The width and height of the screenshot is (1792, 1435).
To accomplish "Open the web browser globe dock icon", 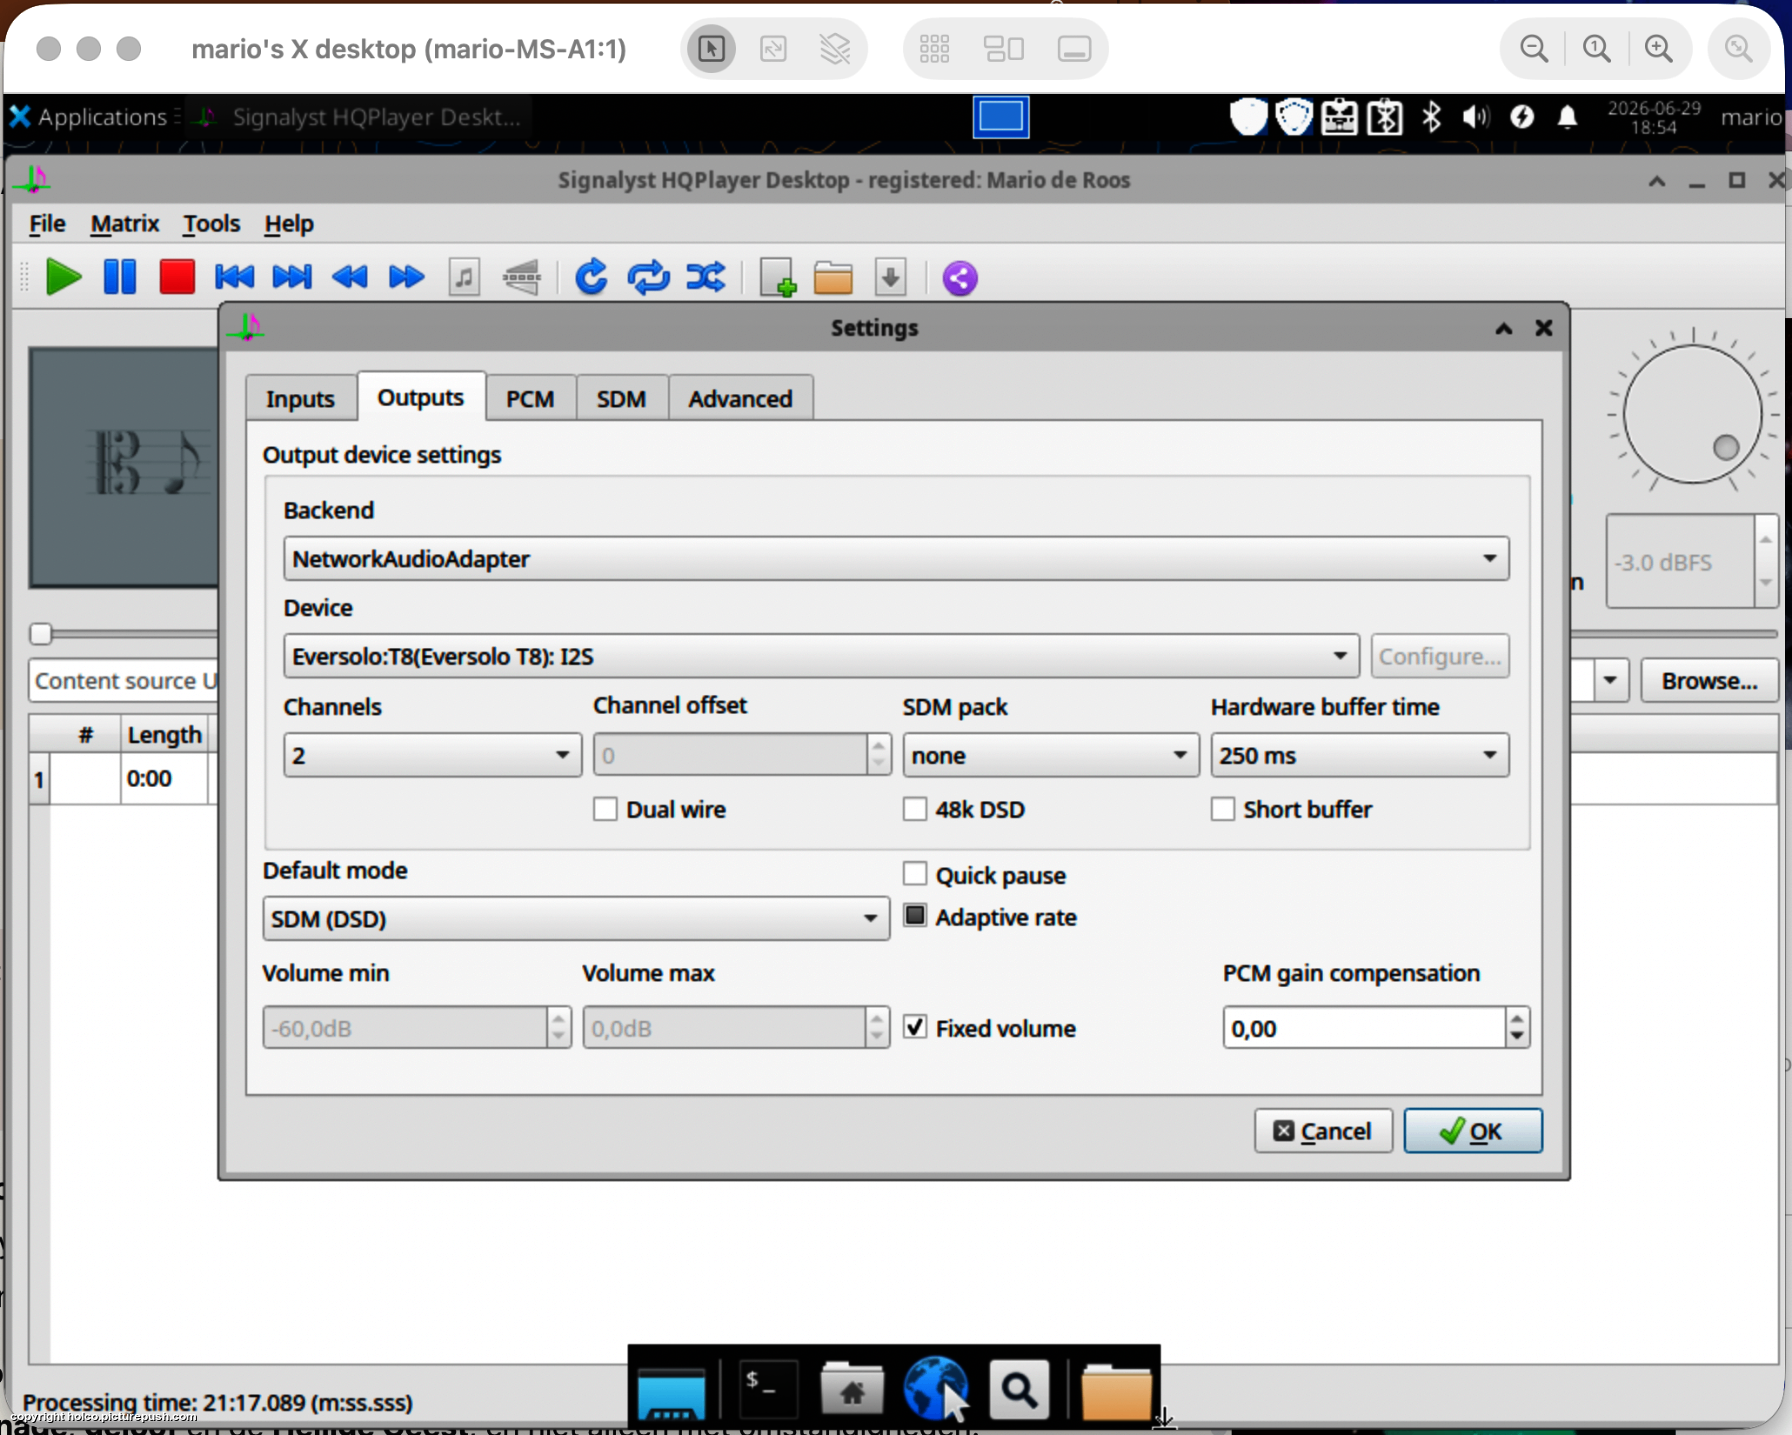I will pyautogui.click(x=936, y=1387).
